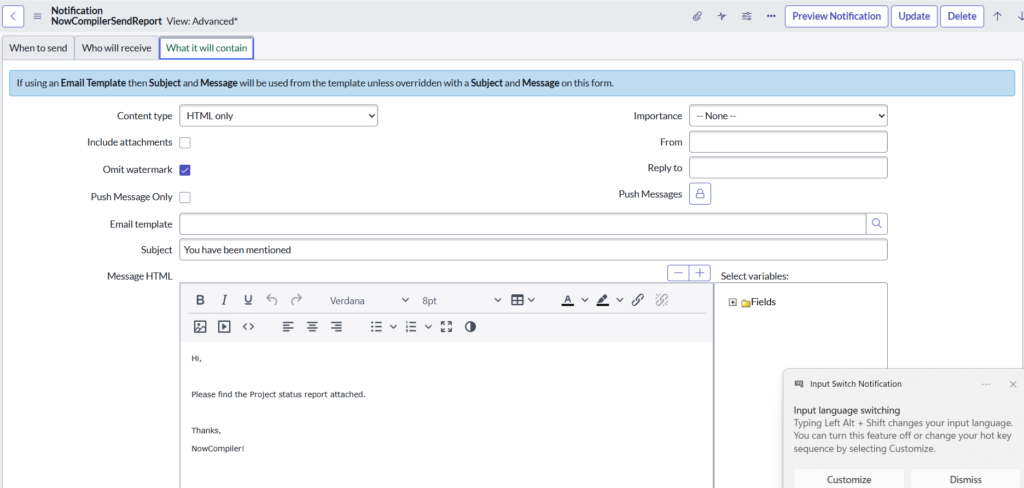Open background color dropdown arrow
Screen dimensions: 1024x488
tap(620, 301)
